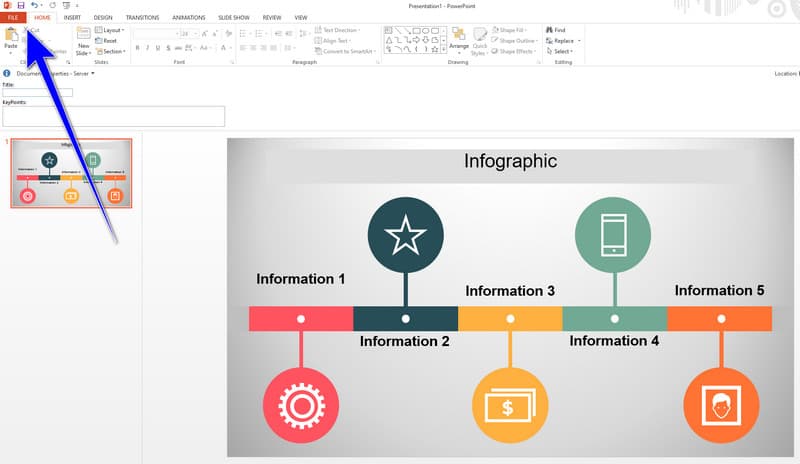Click the Save icon in quick access toolbar
Image resolution: width=800 pixels, height=464 pixels.
pyautogui.click(x=20, y=5)
